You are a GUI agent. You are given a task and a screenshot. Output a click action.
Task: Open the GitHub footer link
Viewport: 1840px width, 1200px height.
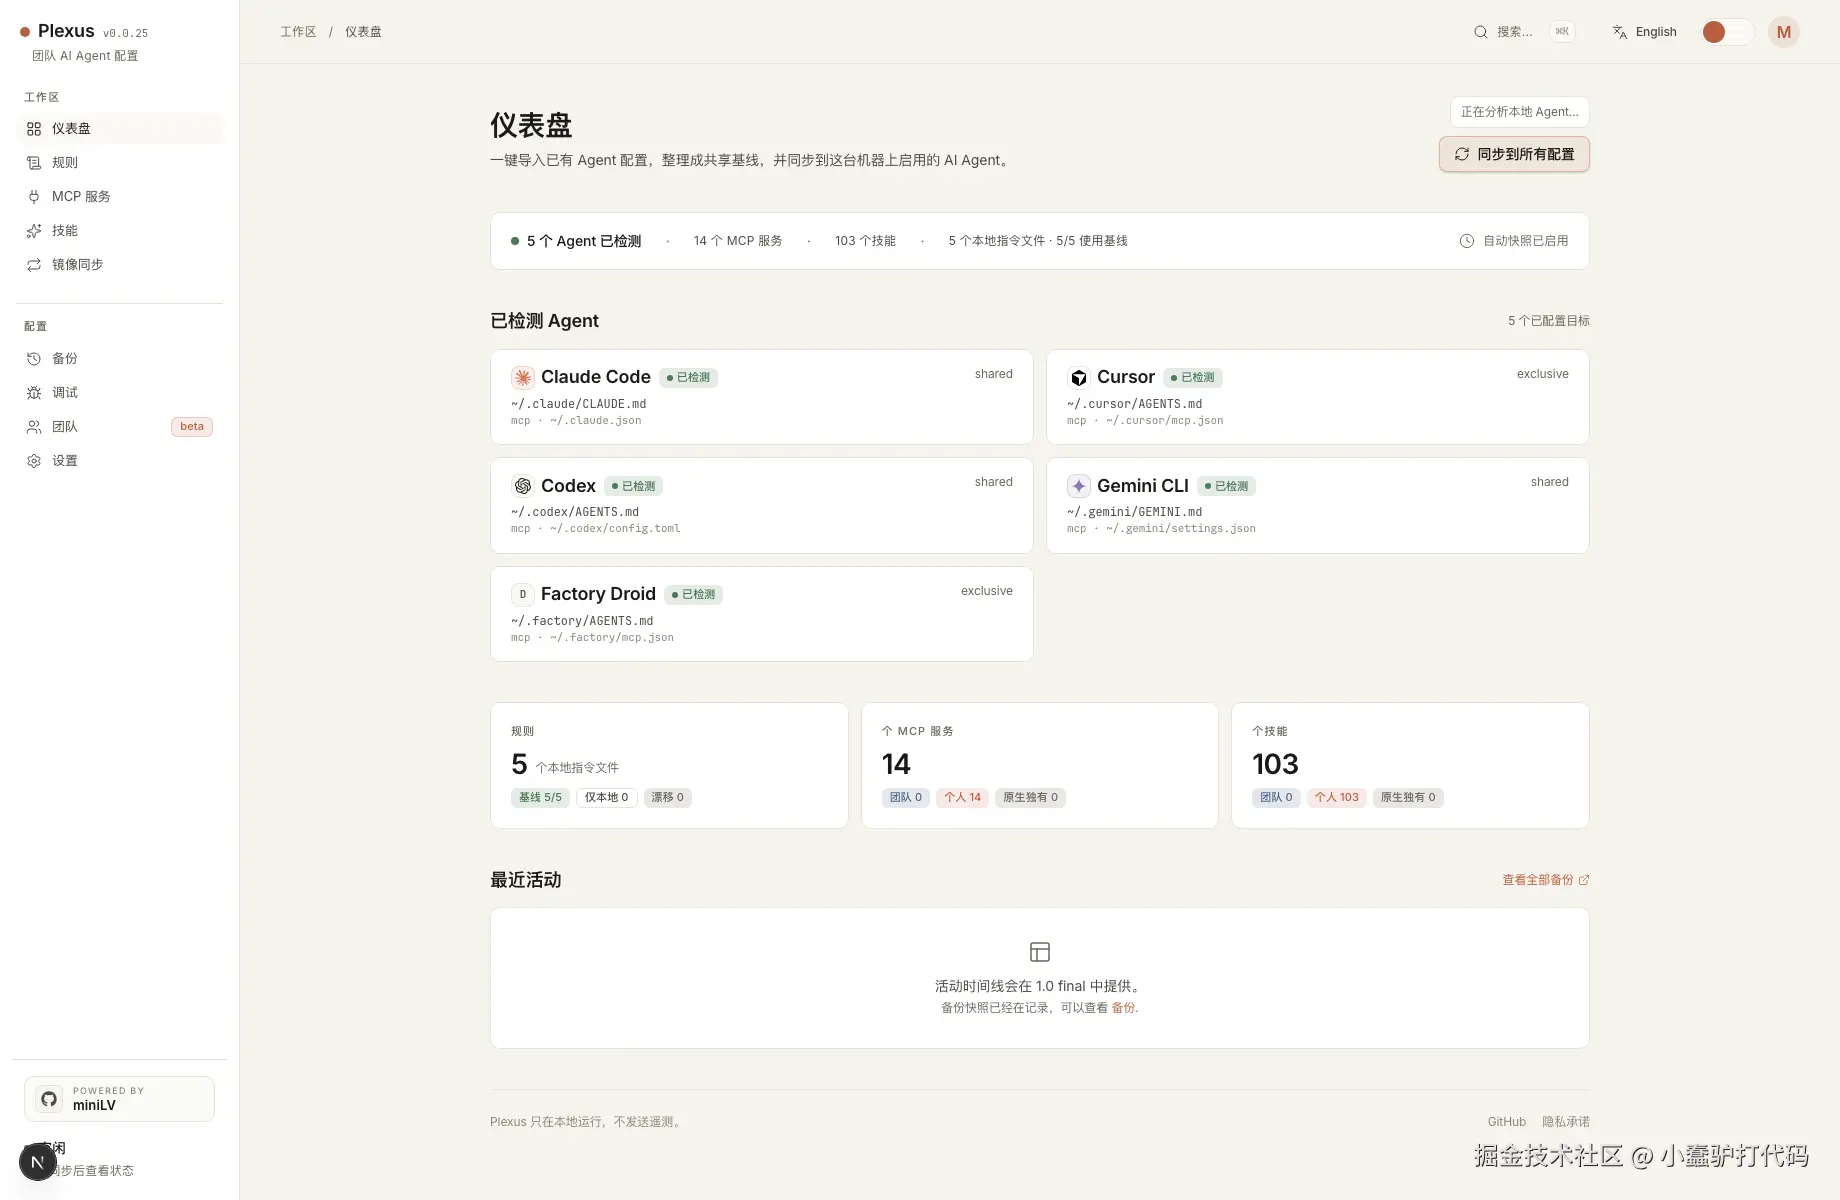[x=1507, y=1122]
